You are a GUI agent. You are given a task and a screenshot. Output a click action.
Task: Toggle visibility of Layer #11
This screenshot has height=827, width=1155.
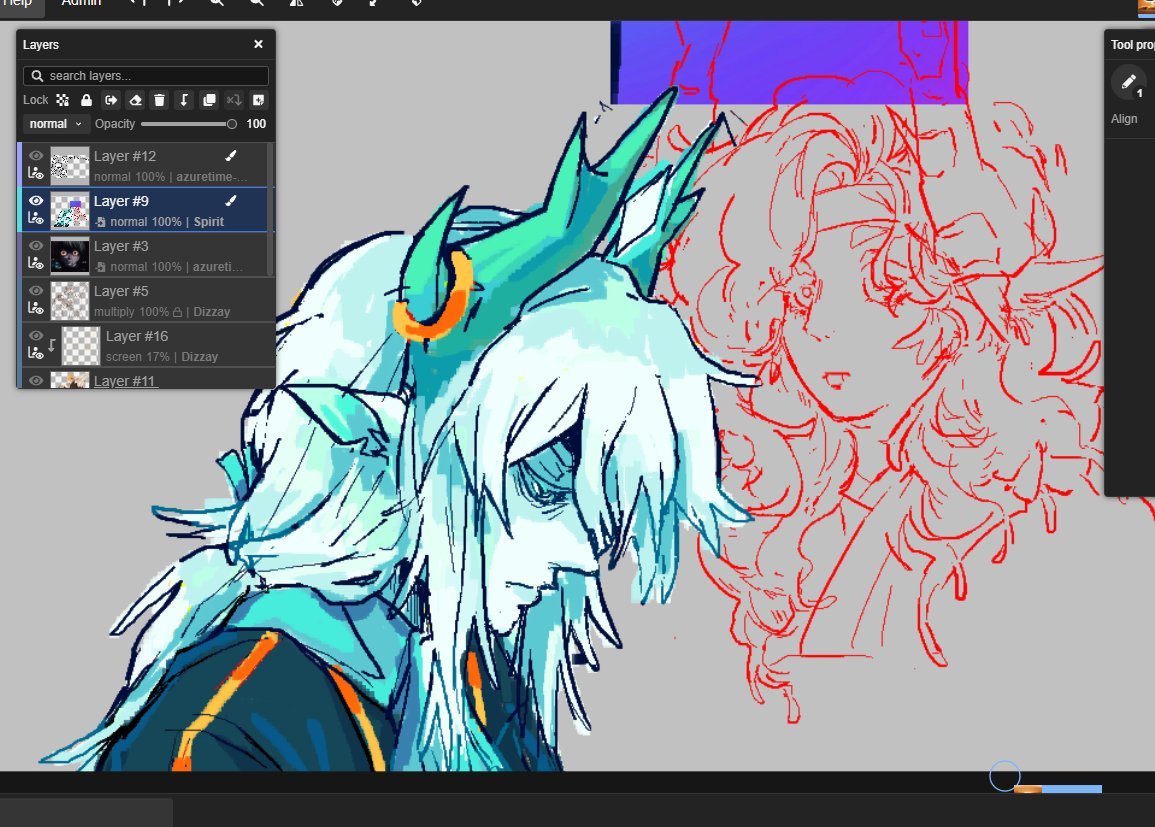pos(35,380)
